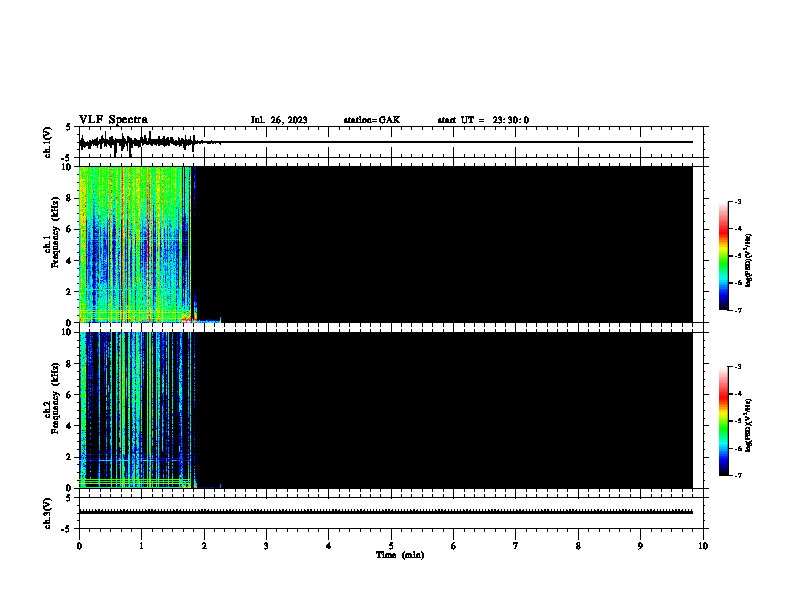Click time-axis tick label "8"

click(578, 546)
